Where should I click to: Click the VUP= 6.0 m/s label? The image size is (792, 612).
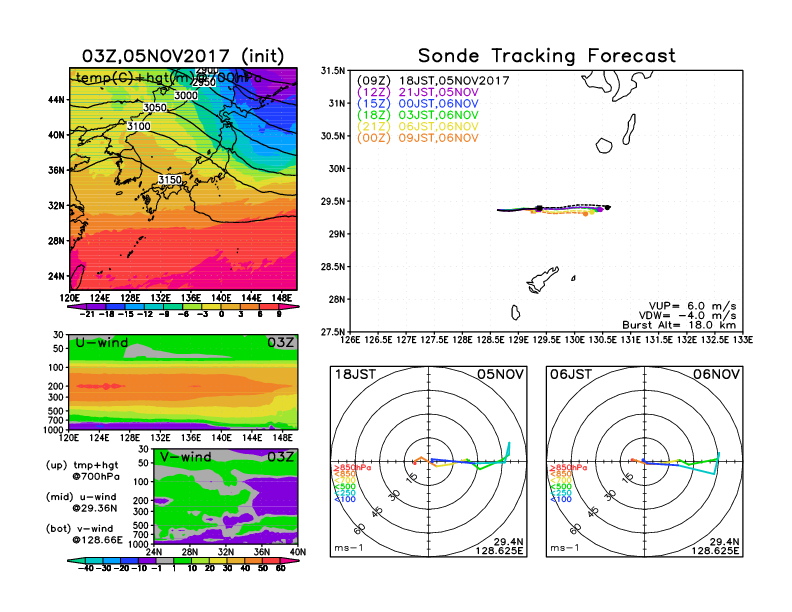[x=688, y=300]
